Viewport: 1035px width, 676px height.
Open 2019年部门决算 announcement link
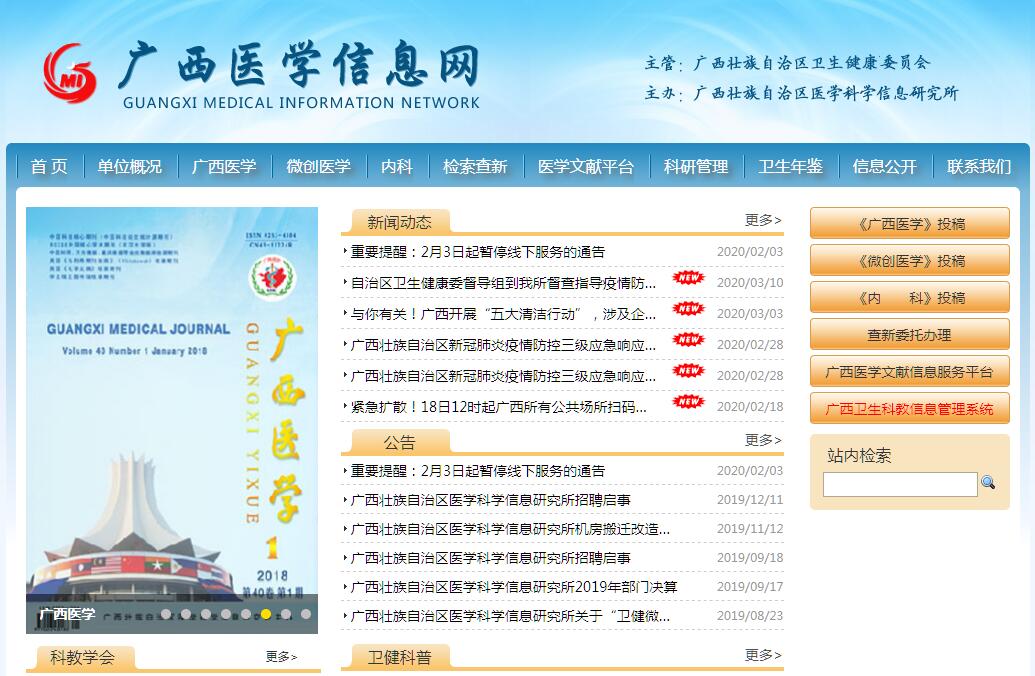coord(513,587)
